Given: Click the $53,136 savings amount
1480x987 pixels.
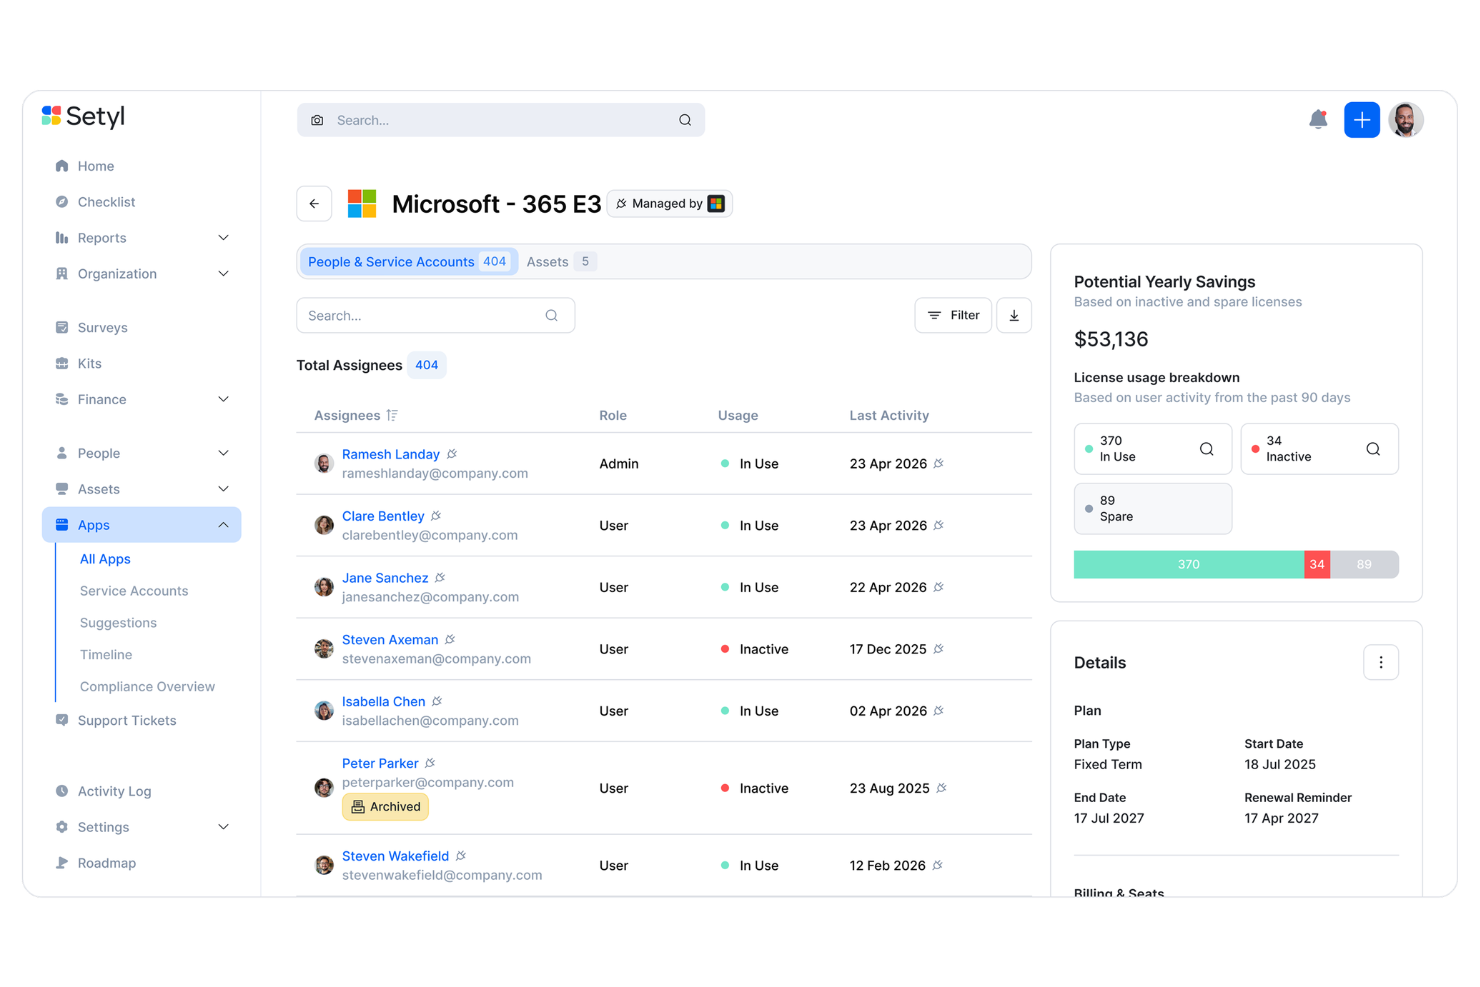Looking at the screenshot, I should coord(1111,339).
